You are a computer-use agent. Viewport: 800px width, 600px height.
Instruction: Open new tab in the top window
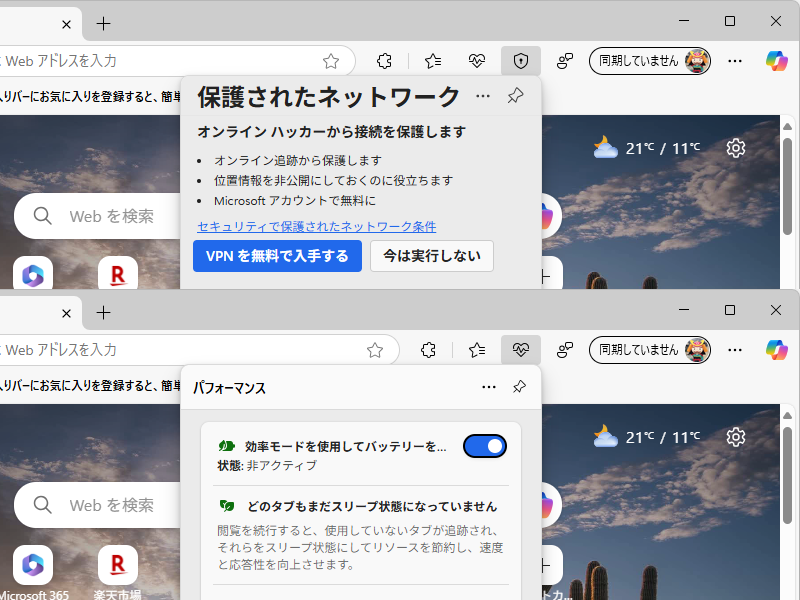point(104,23)
